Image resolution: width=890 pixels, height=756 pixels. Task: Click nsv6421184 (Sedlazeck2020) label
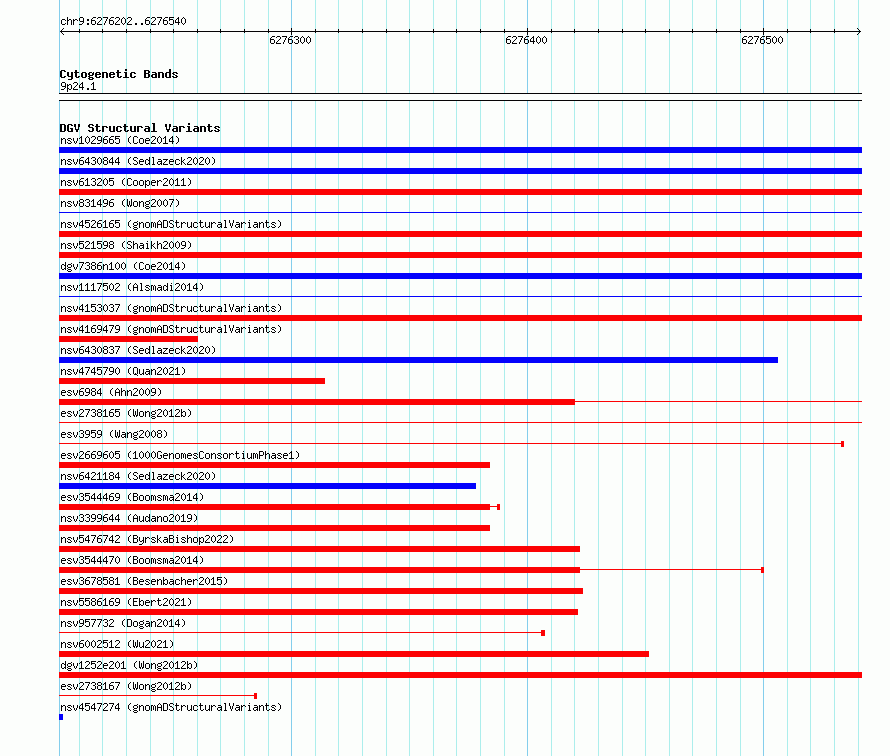click(138, 476)
